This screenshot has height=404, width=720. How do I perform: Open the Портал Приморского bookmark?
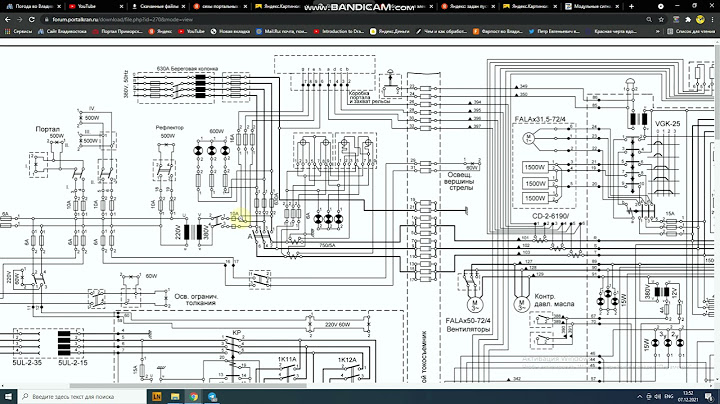point(118,31)
